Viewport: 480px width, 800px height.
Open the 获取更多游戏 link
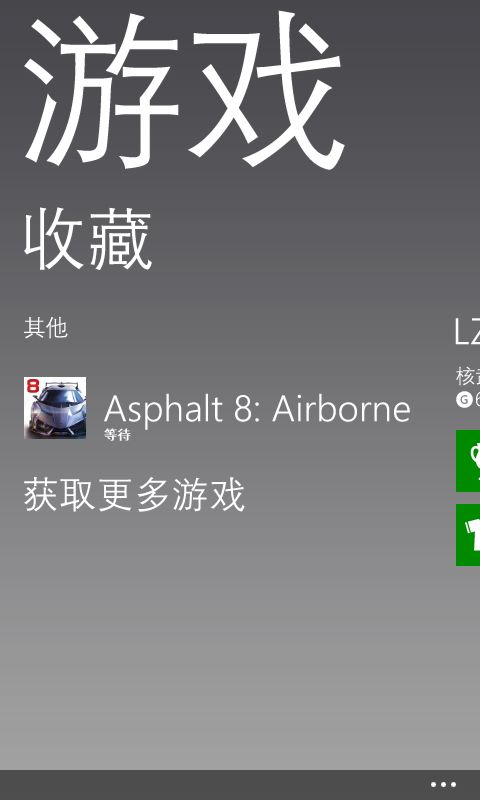coord(134,494)
